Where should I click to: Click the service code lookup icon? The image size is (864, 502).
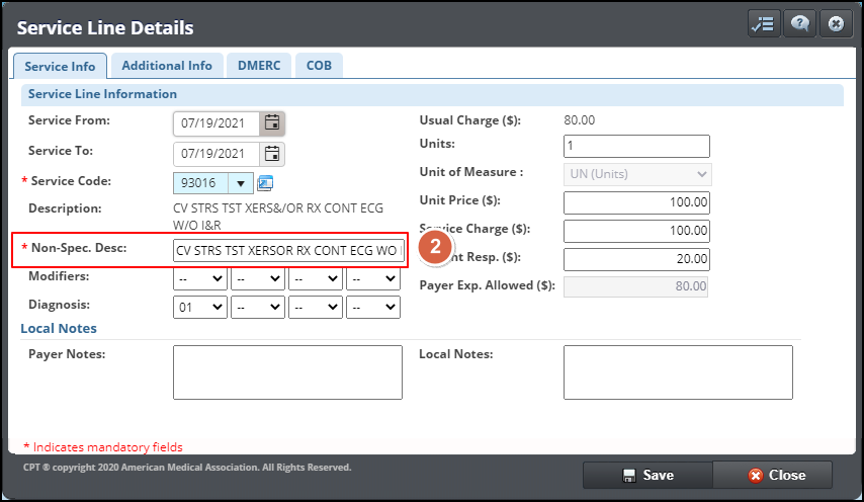[265, 183]
